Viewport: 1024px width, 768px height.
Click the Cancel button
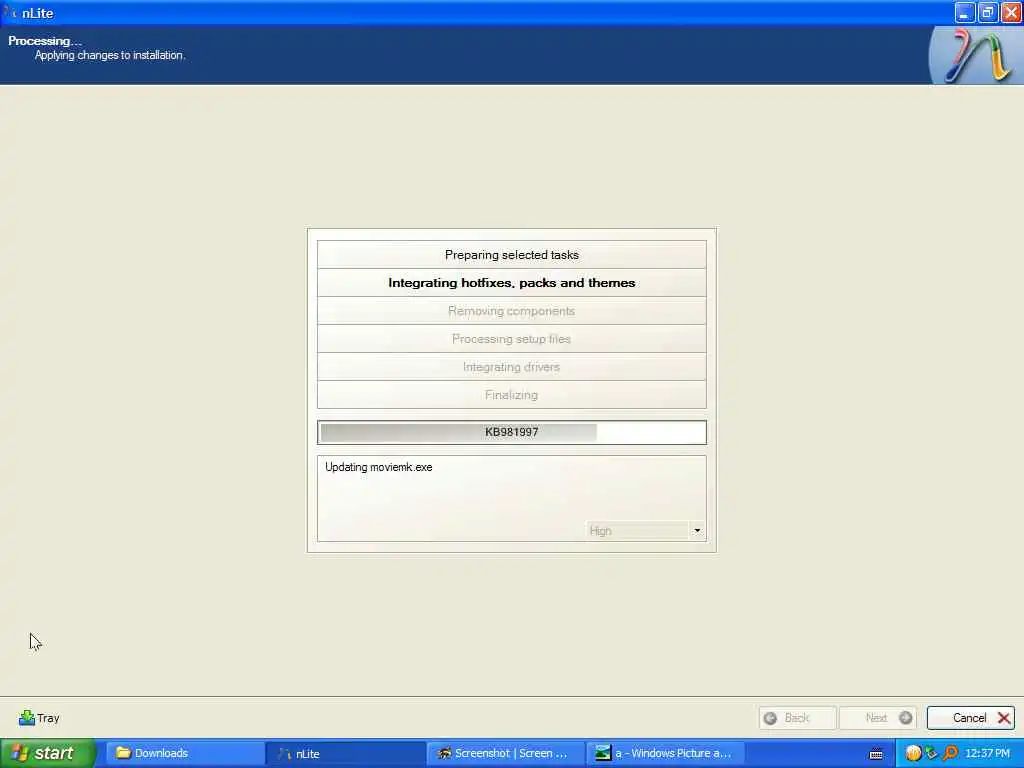(970, 718)
